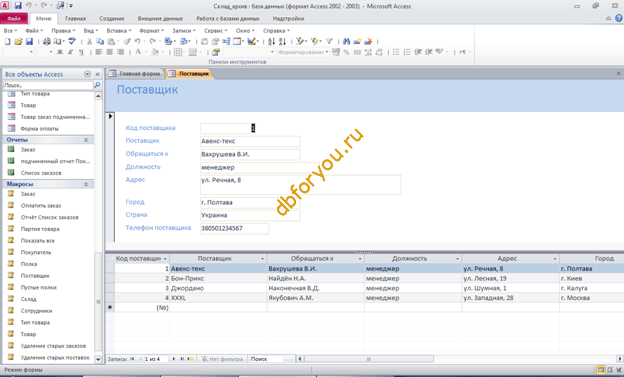Select Удаление старых заказов macro
This screenshot has height=377, width=624.
(53, 346)
